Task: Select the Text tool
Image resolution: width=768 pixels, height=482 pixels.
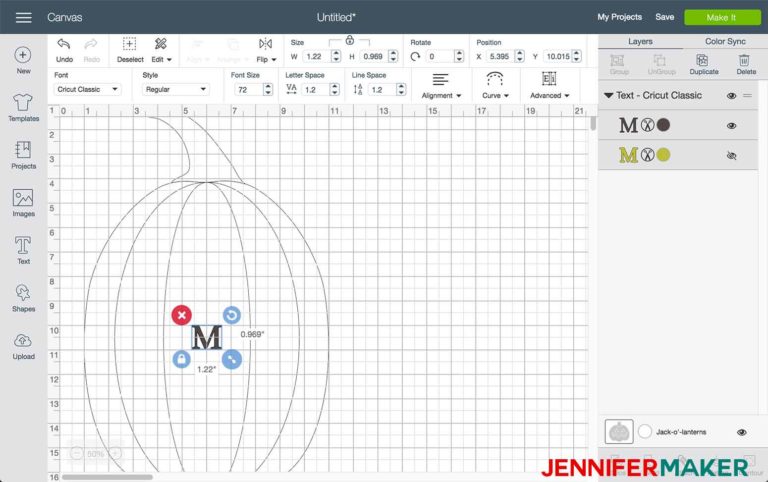Action: point(23,250)
